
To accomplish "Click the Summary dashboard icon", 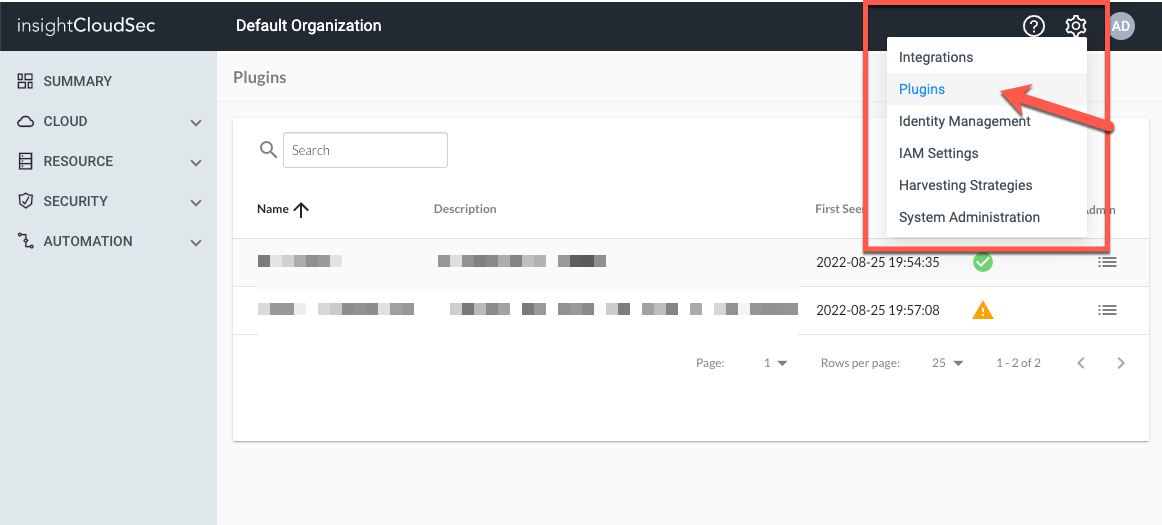I will coord(25,81).
